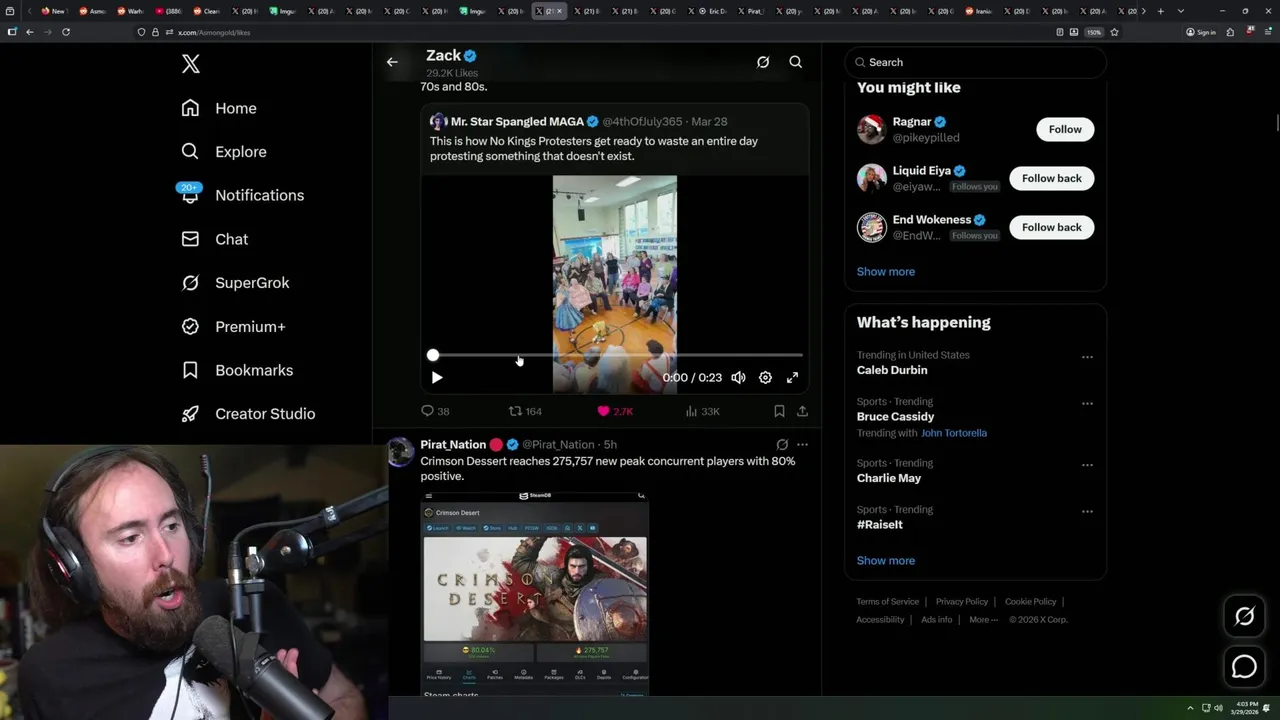This screenshot has width=1280, height=720.
Task: Click share icon on the post
Action: coord(802,411)
